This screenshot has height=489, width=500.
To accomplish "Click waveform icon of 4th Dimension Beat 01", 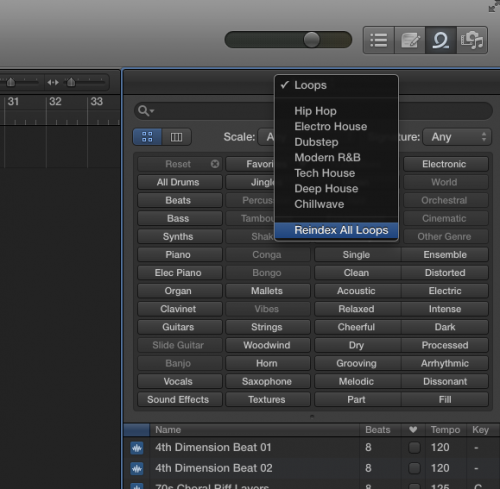I will (x=137, y=448).
